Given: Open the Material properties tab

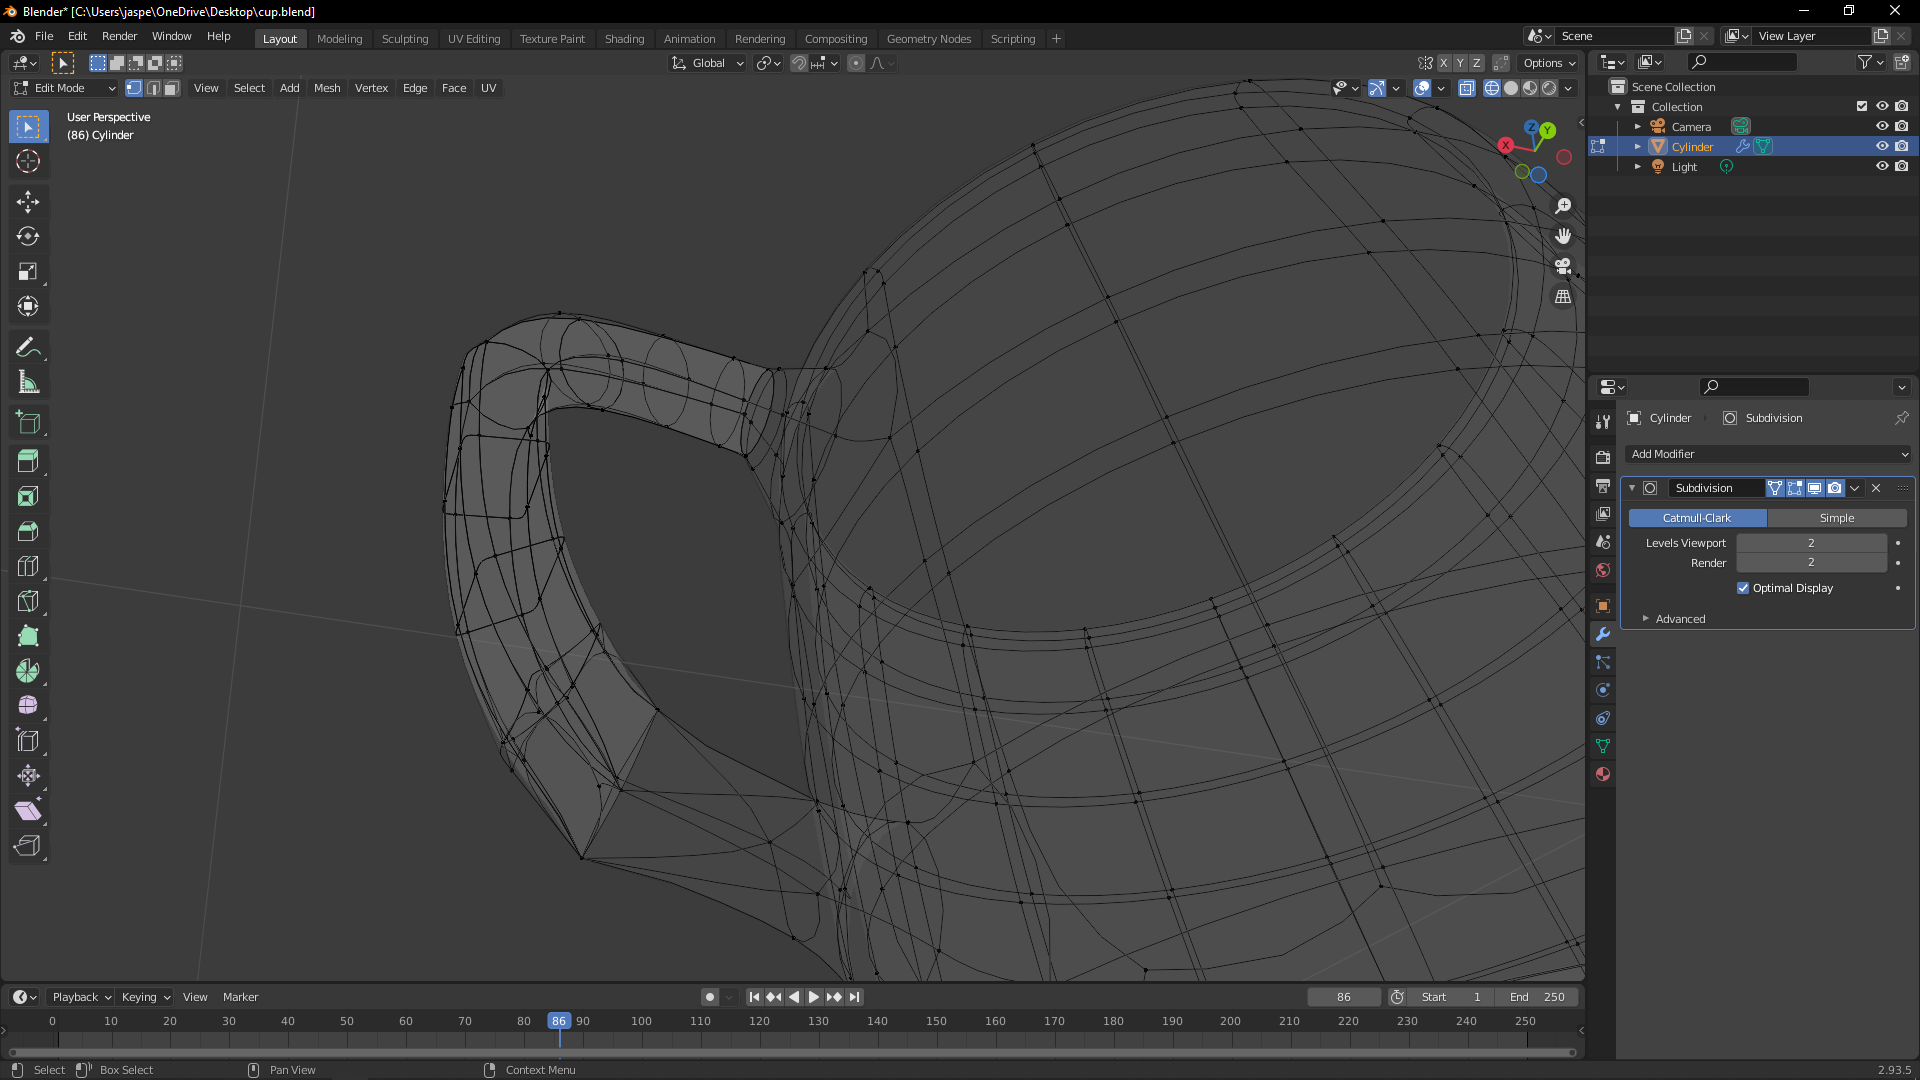Looking at the screenshot, I should [x=1603, y=774].
